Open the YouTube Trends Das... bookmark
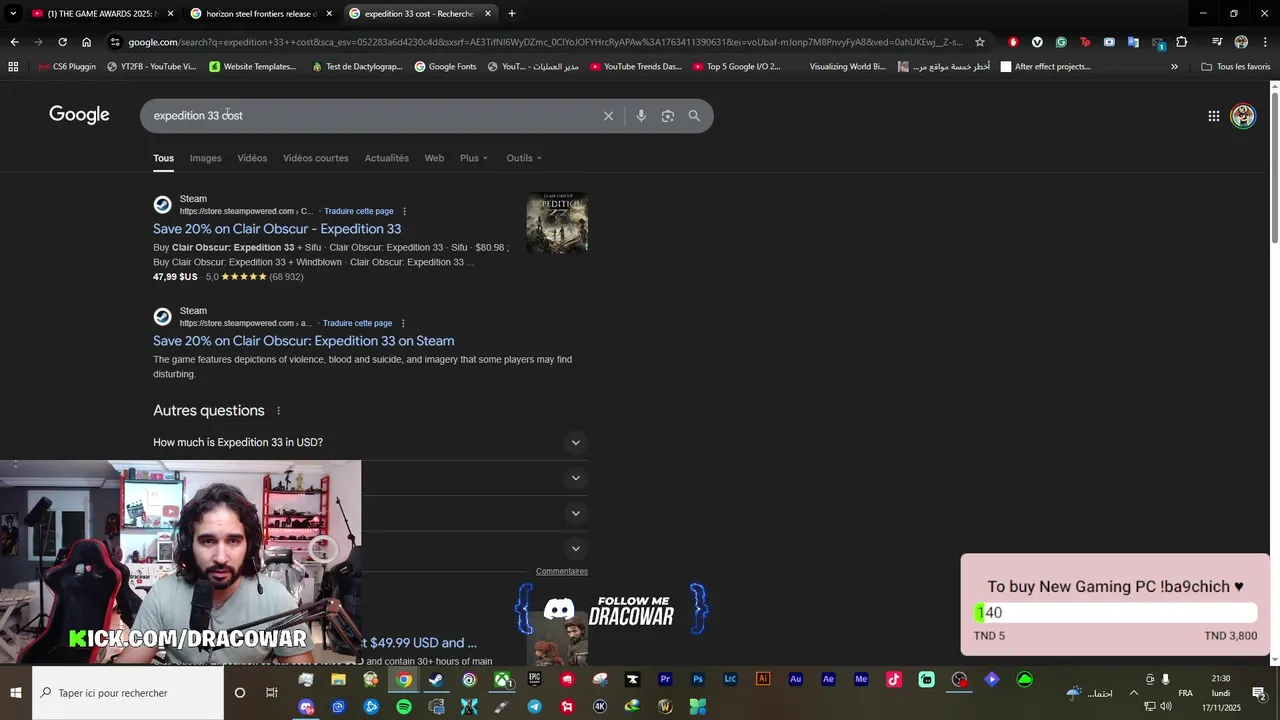The image size is (1280, 720). pos(635,67)
